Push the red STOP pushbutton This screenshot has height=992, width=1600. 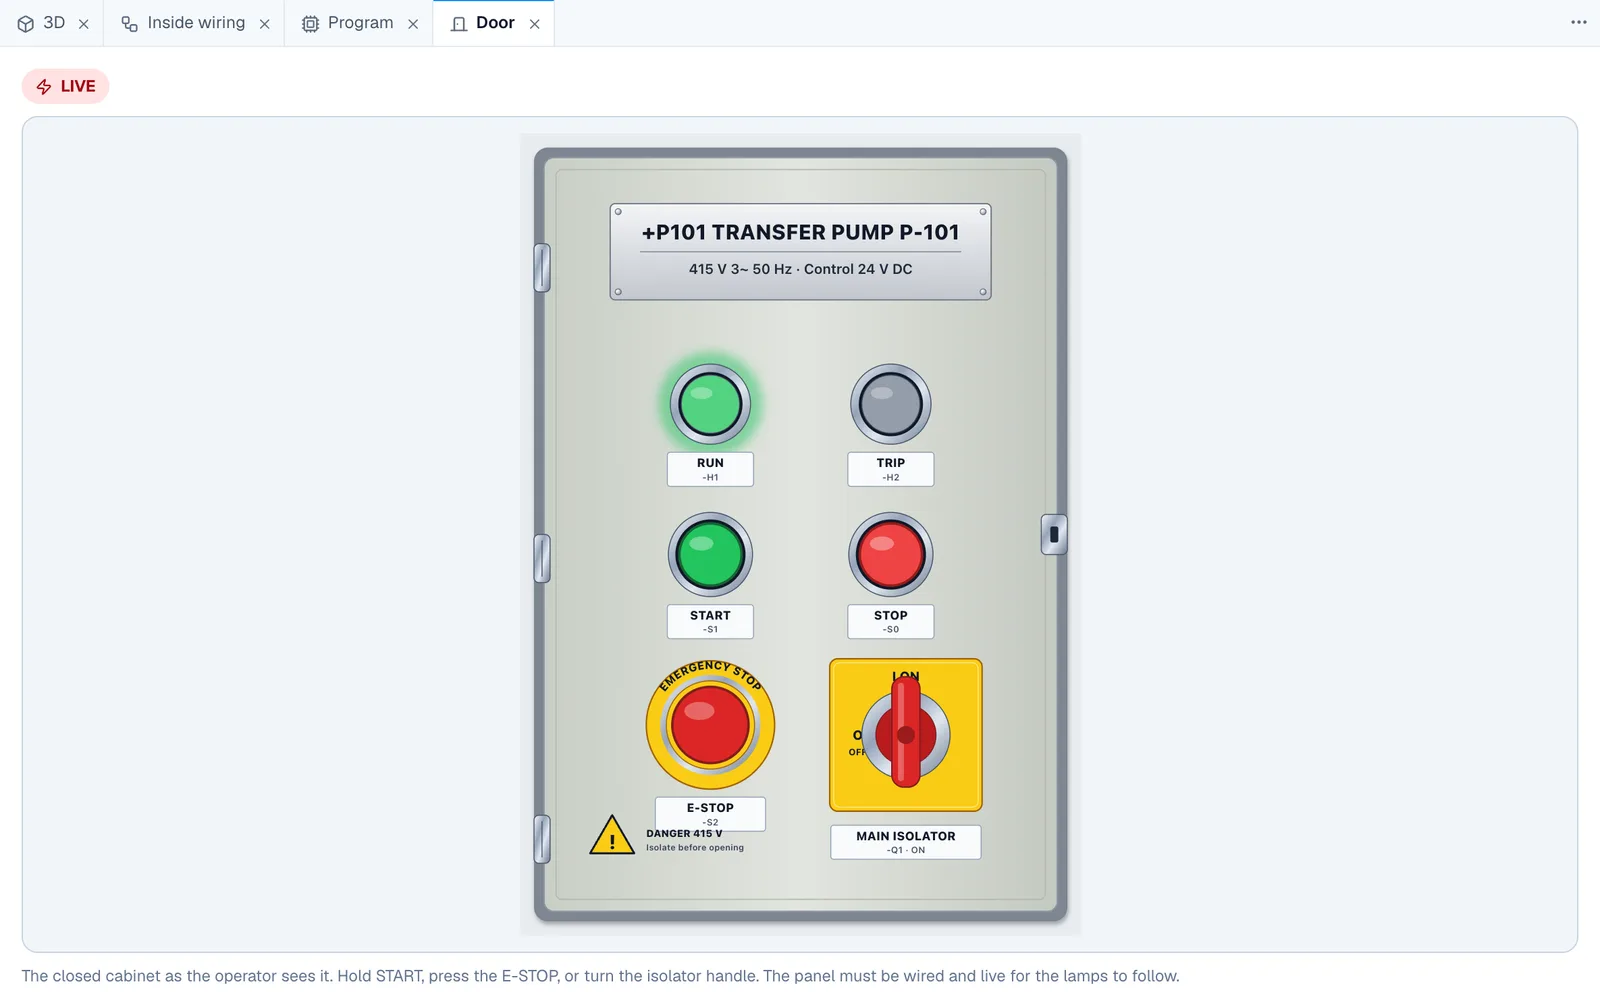pyautogui.click(x=890, y=555)
